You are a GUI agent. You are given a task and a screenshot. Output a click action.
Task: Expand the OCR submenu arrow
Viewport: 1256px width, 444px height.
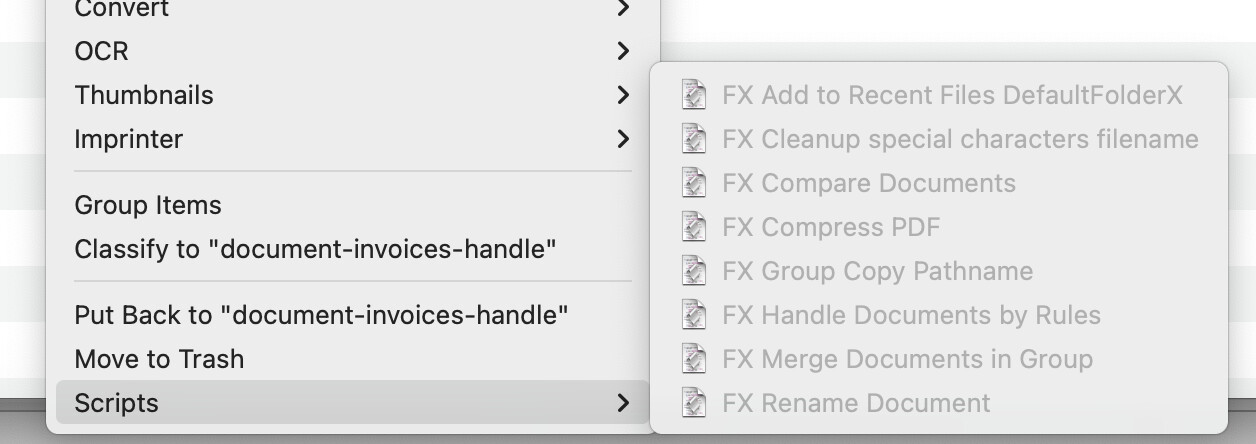pos(623,51)
